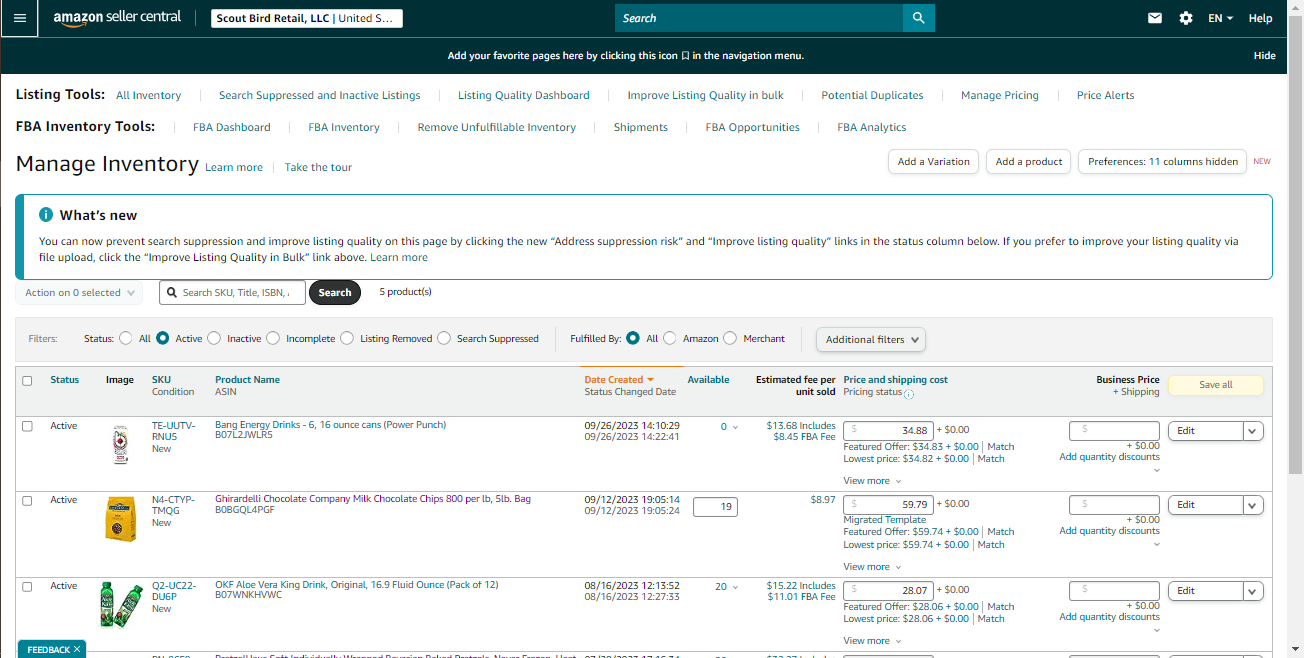The height and width of the screenshot is (658, 1304).
Task: Open Edit dropdown arrow for Ghirardelli row
Action: point(1254,505)
